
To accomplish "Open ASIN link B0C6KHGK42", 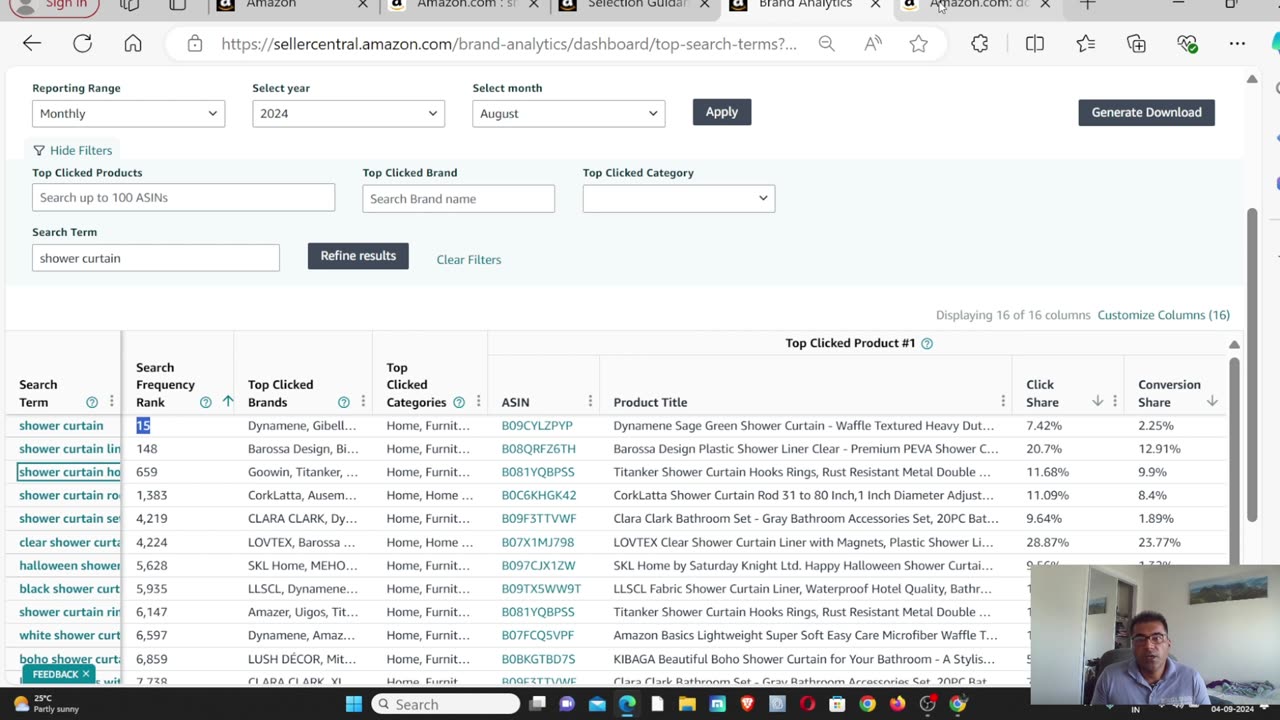I will click(x=538, y=495).
